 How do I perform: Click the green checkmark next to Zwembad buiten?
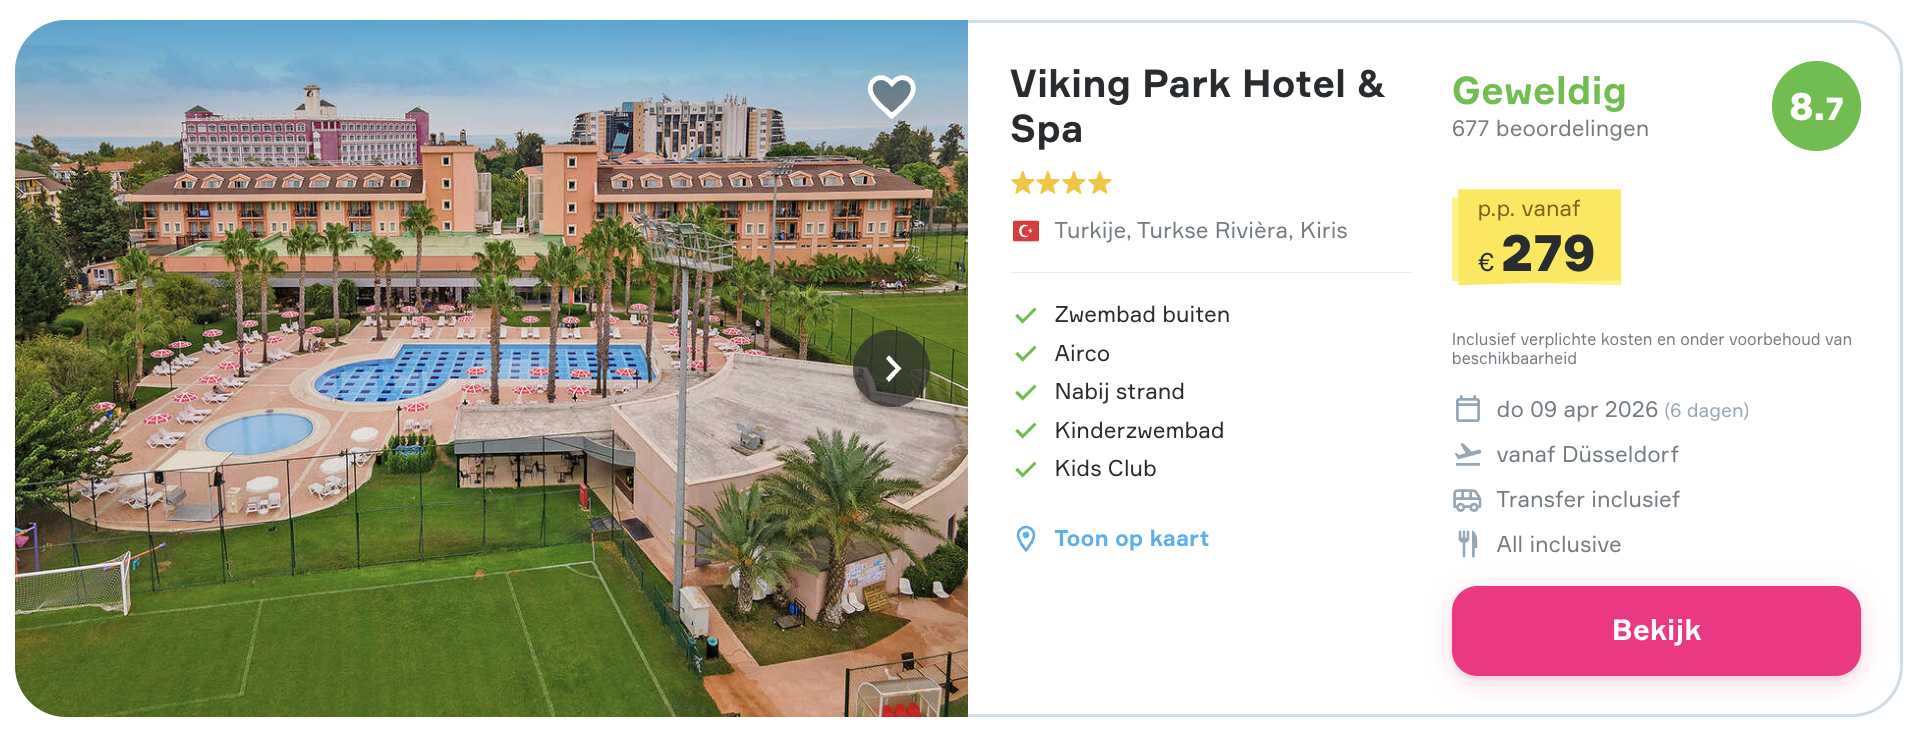[x=1026, y=314]
